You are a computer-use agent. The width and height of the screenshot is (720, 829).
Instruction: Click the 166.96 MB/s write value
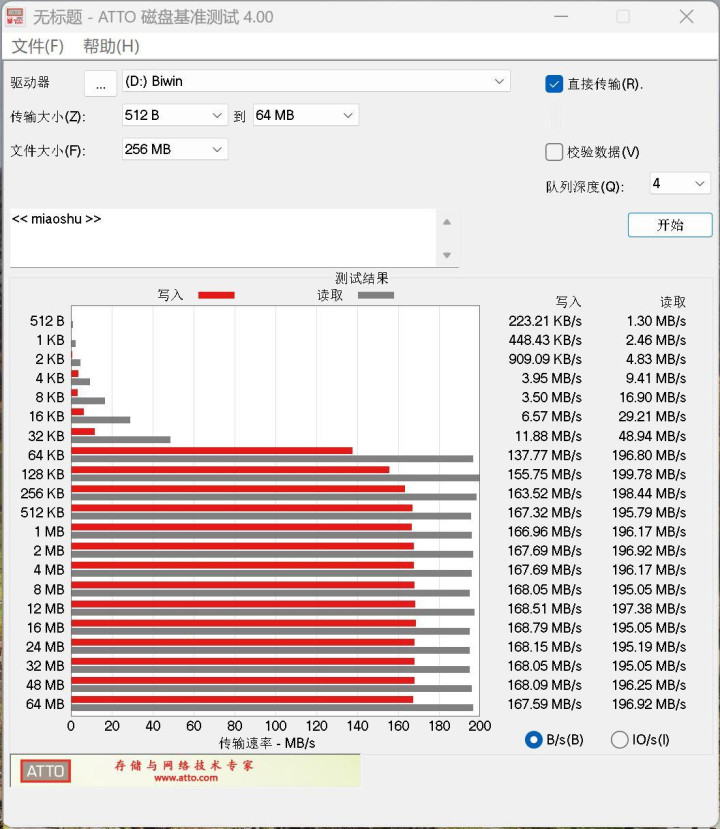point(544,532)
